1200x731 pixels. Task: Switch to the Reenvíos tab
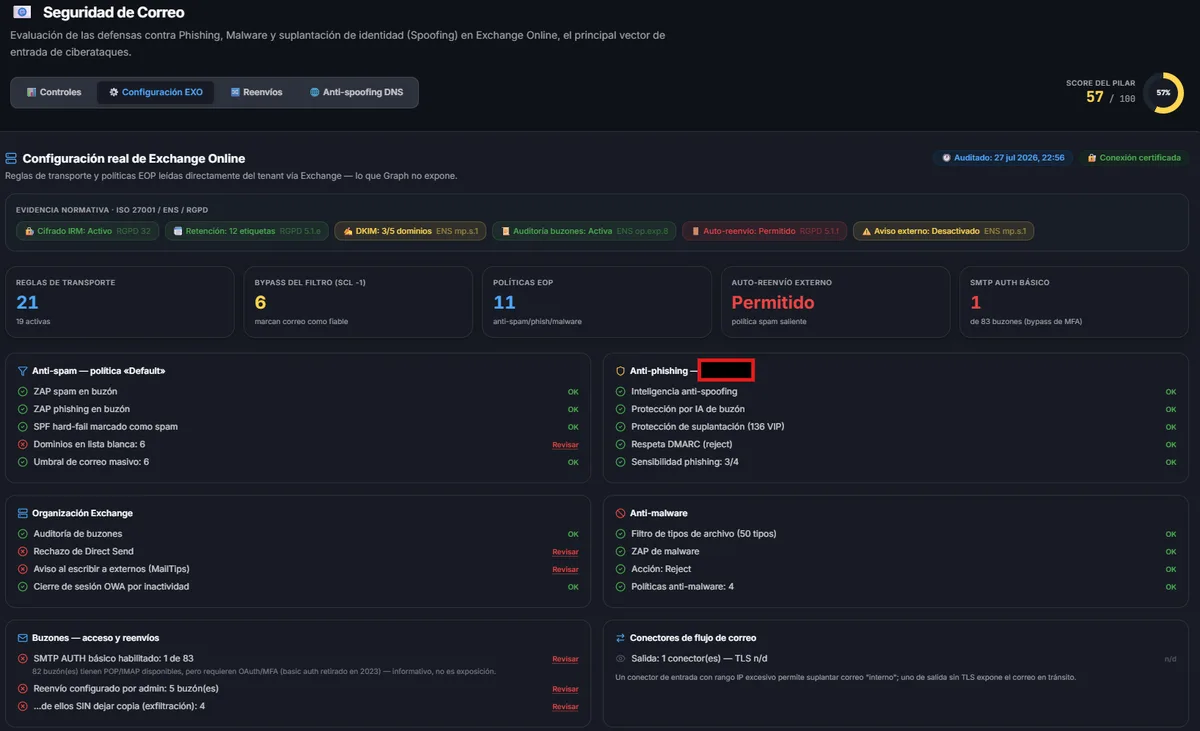256,92
